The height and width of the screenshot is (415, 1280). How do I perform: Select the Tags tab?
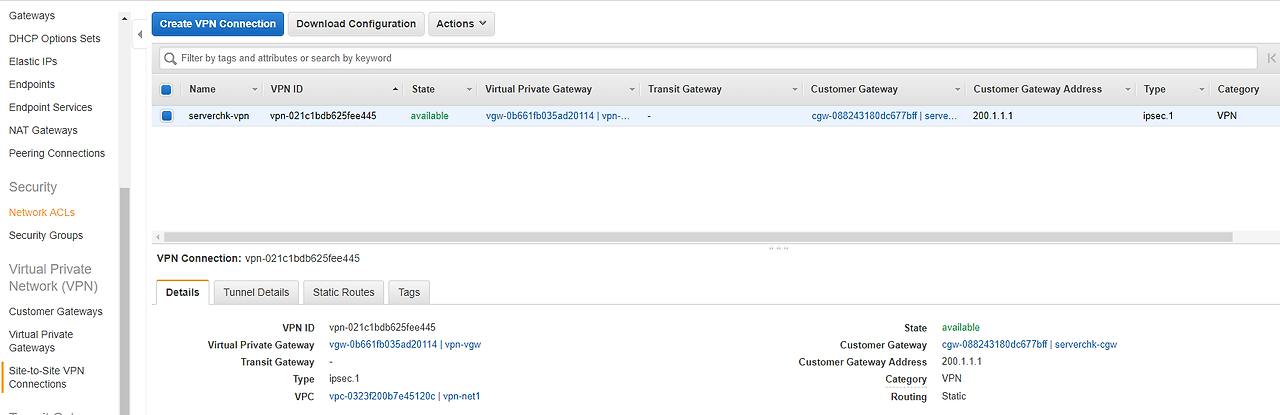pos(409,292)
